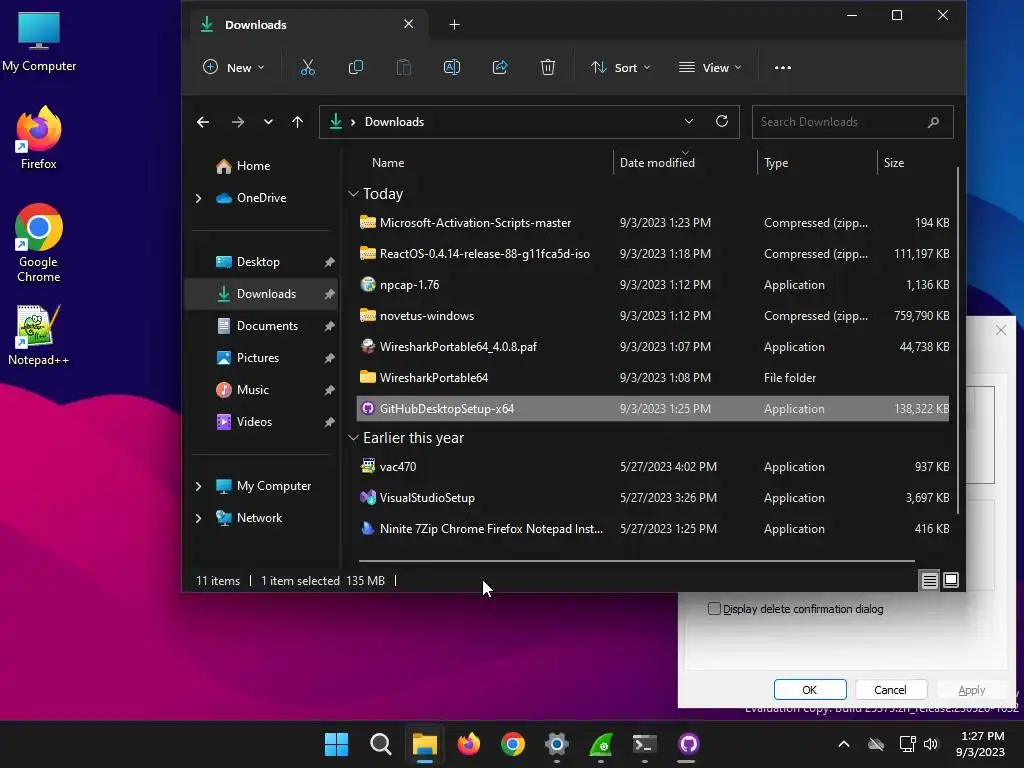Sort by Type column header

(817, 163)
